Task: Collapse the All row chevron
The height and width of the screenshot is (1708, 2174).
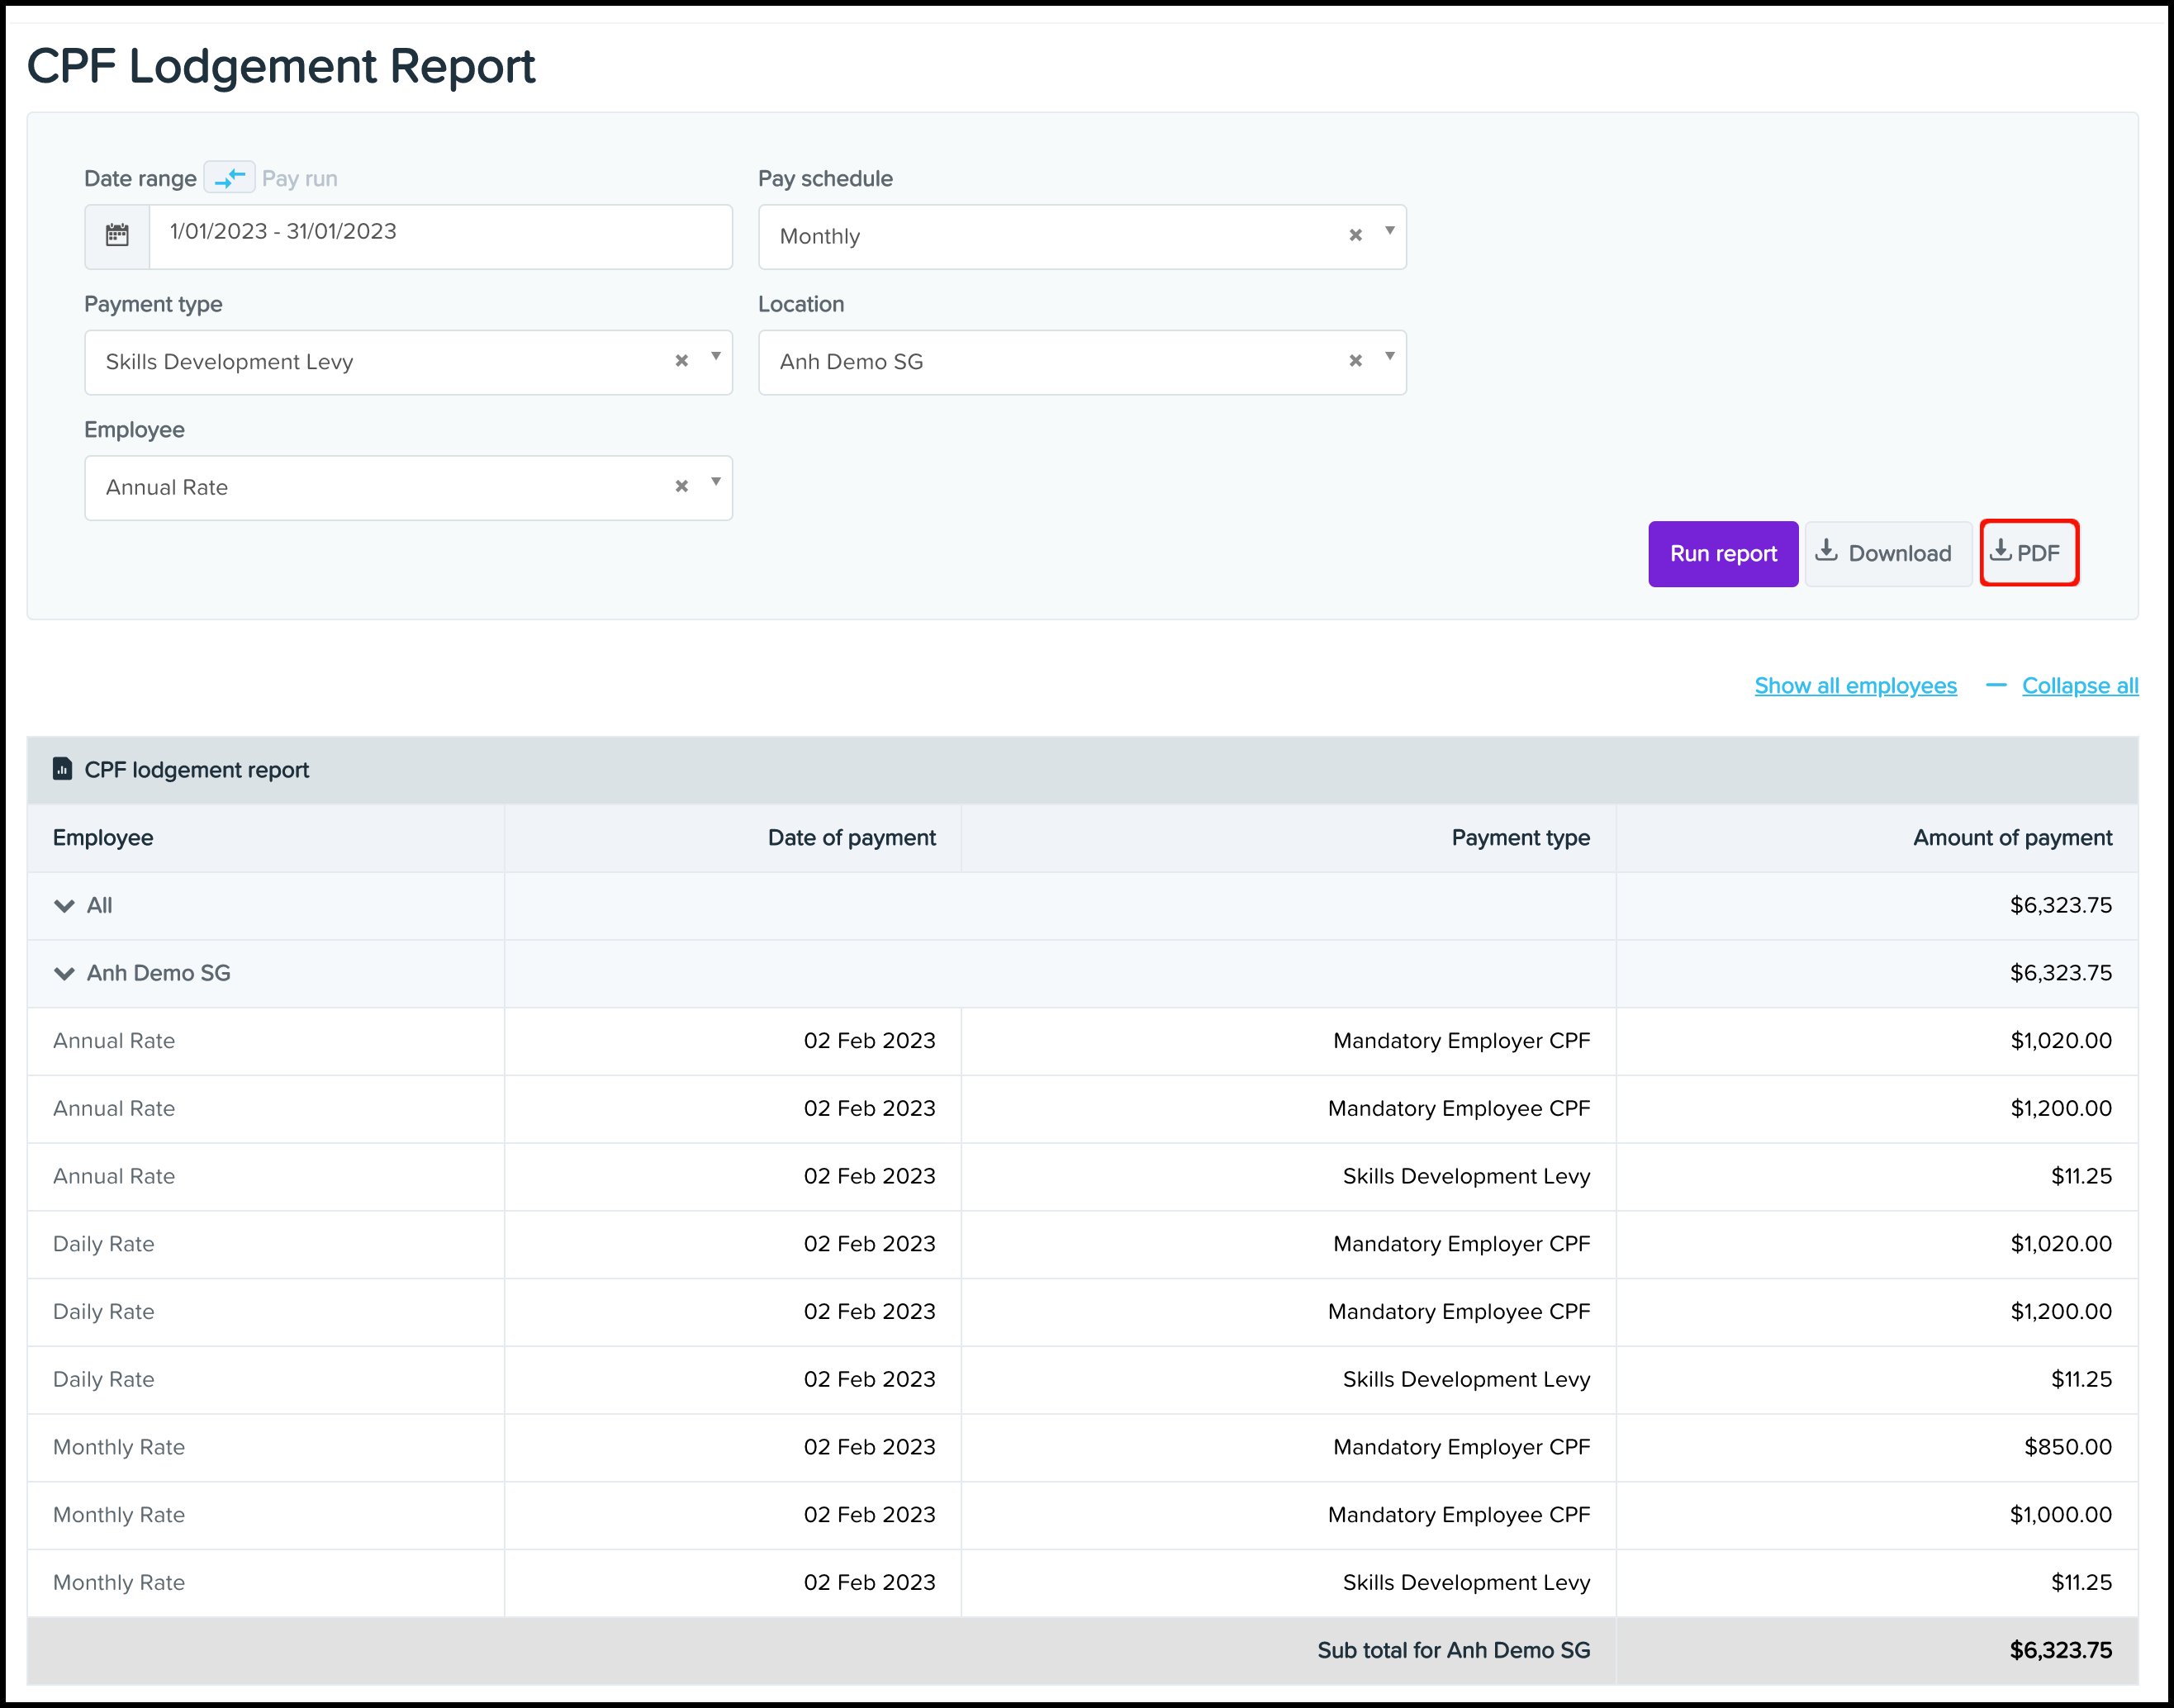Action: 64,906
